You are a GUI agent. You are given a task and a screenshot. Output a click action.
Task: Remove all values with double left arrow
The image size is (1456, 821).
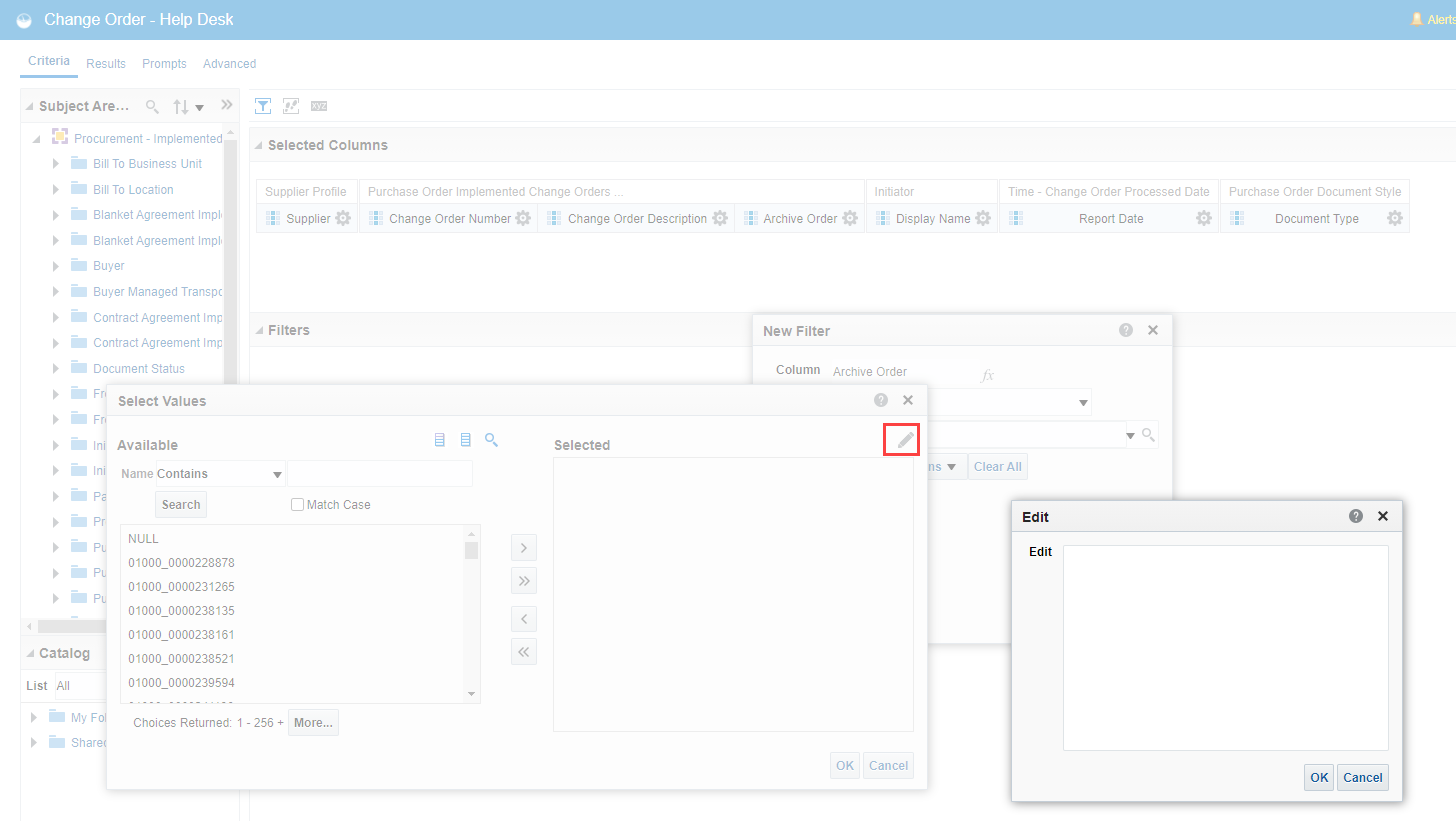pos(524,652)
